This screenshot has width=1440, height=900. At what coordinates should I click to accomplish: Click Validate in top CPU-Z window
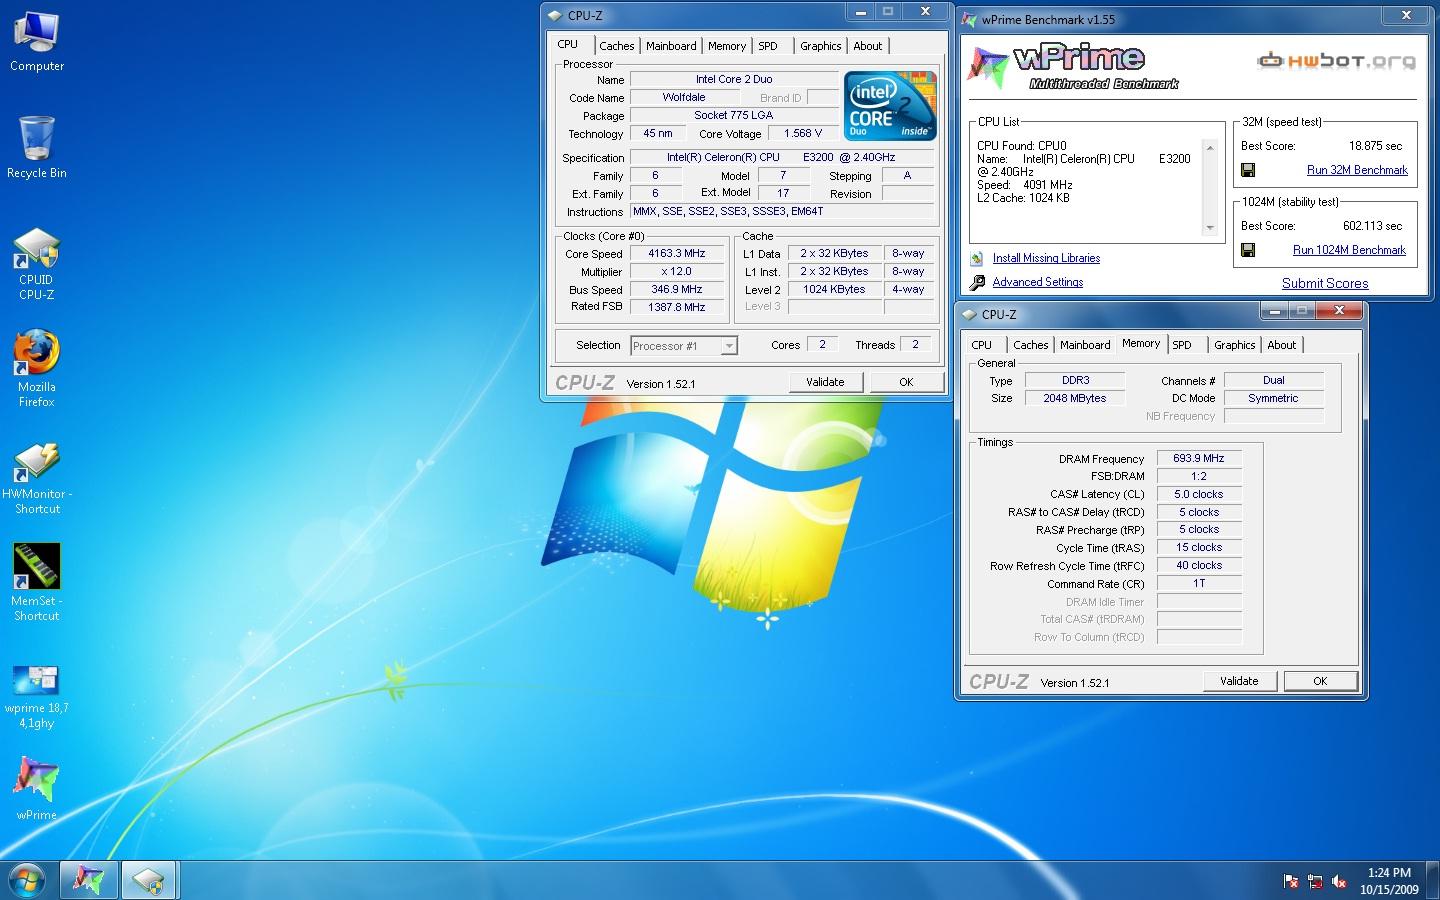pos(825,382)
